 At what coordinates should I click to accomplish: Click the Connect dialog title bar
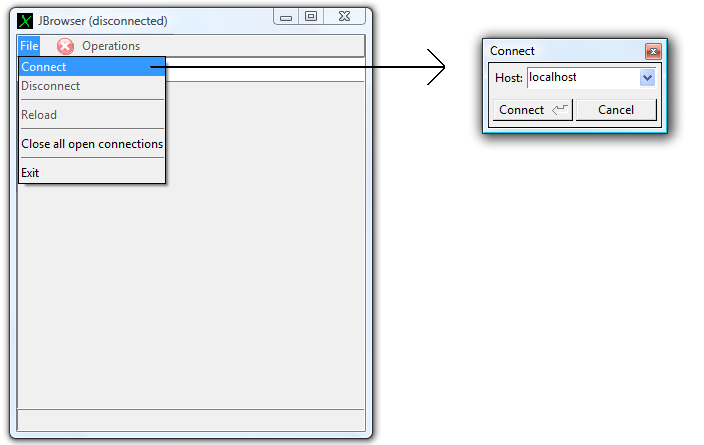click(560, 51)
